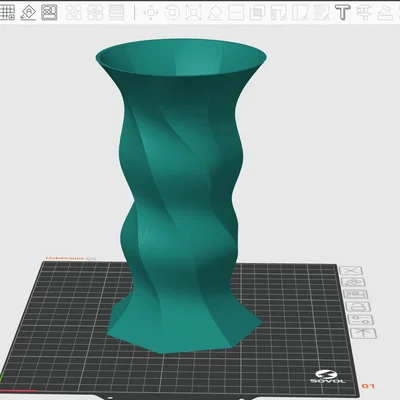Image resolution: width=400 pixels, height=400 pixels.
Task: Select the Move tool
Action: click(x=151, y=12)
